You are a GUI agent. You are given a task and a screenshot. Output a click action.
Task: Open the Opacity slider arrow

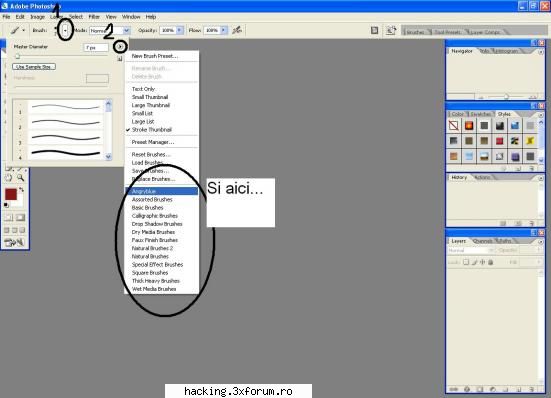[x=180, y=31]
